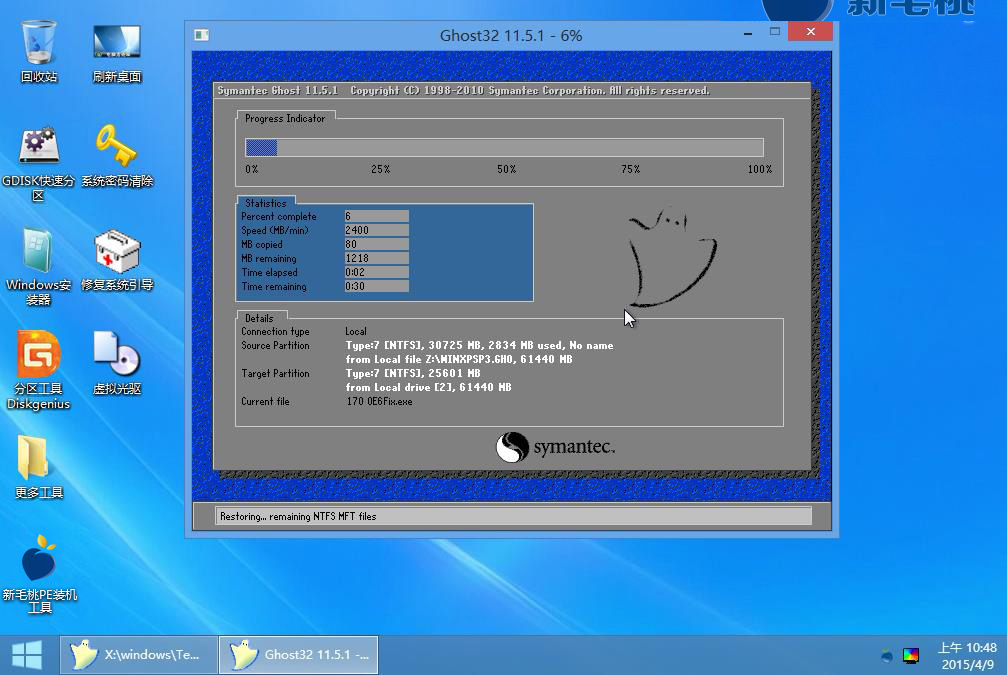Image resolution: width=1007 pixels, height=675 pixels.
Task: Open the 更多工具 folder icon
Action: 39,467
